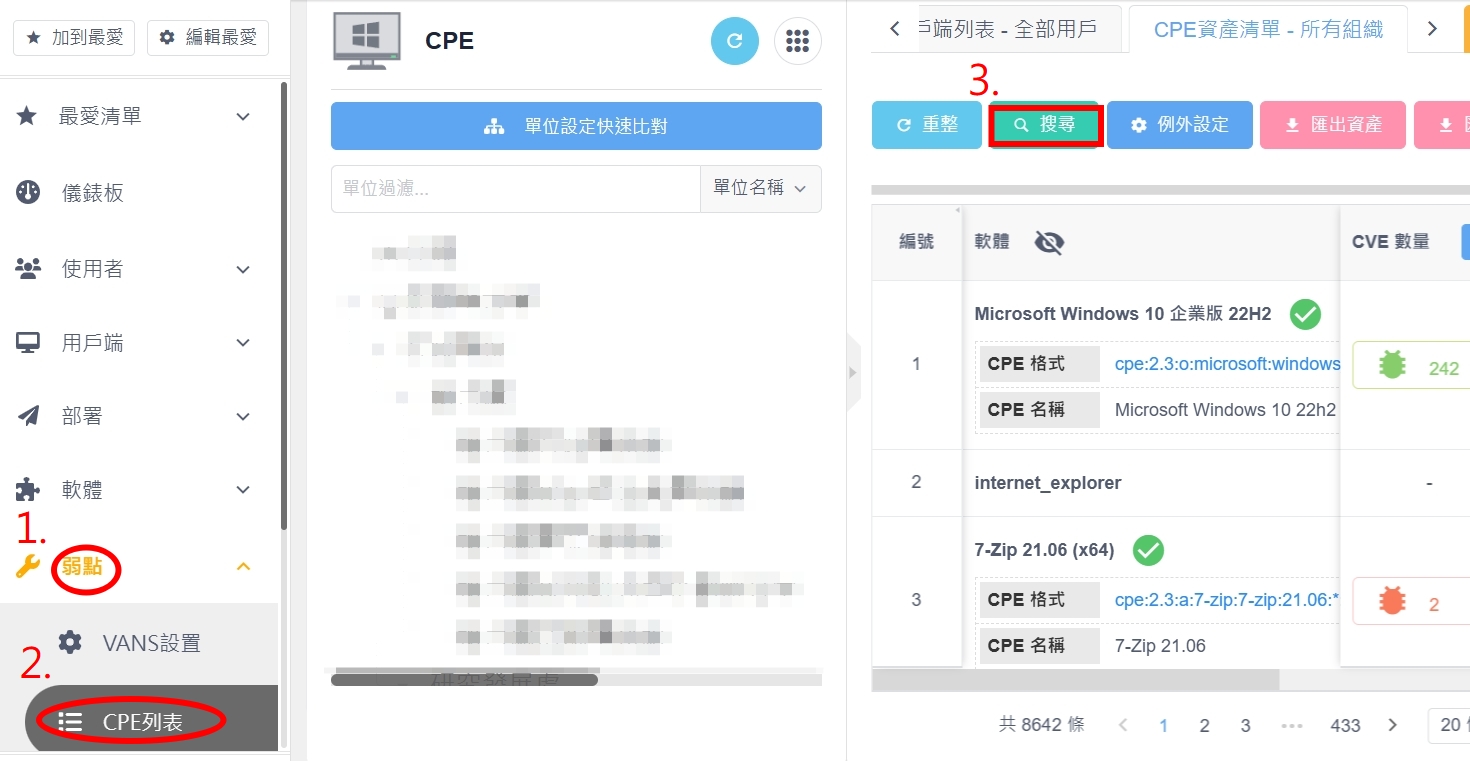
Task: Click the green checkmark beside Microsoft Windows 10
Action: click(x=1305, y=314)
